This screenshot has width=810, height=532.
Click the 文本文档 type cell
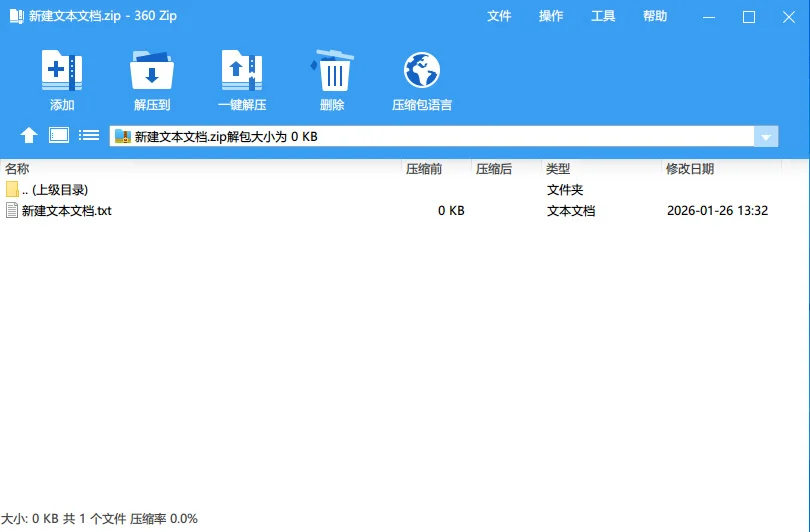click(x=571, y=211)
